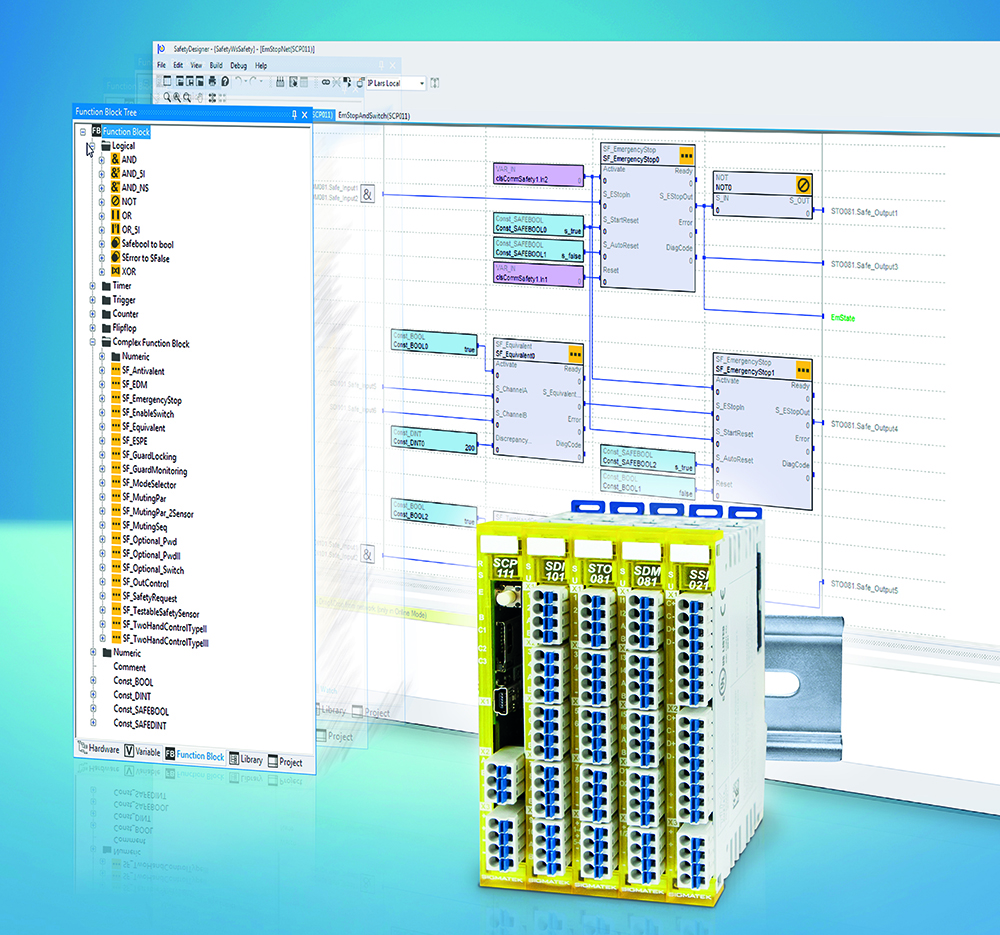Click the NOT symbol on NOT0 block
This screenshot has width=1000, height=935.
804,185
